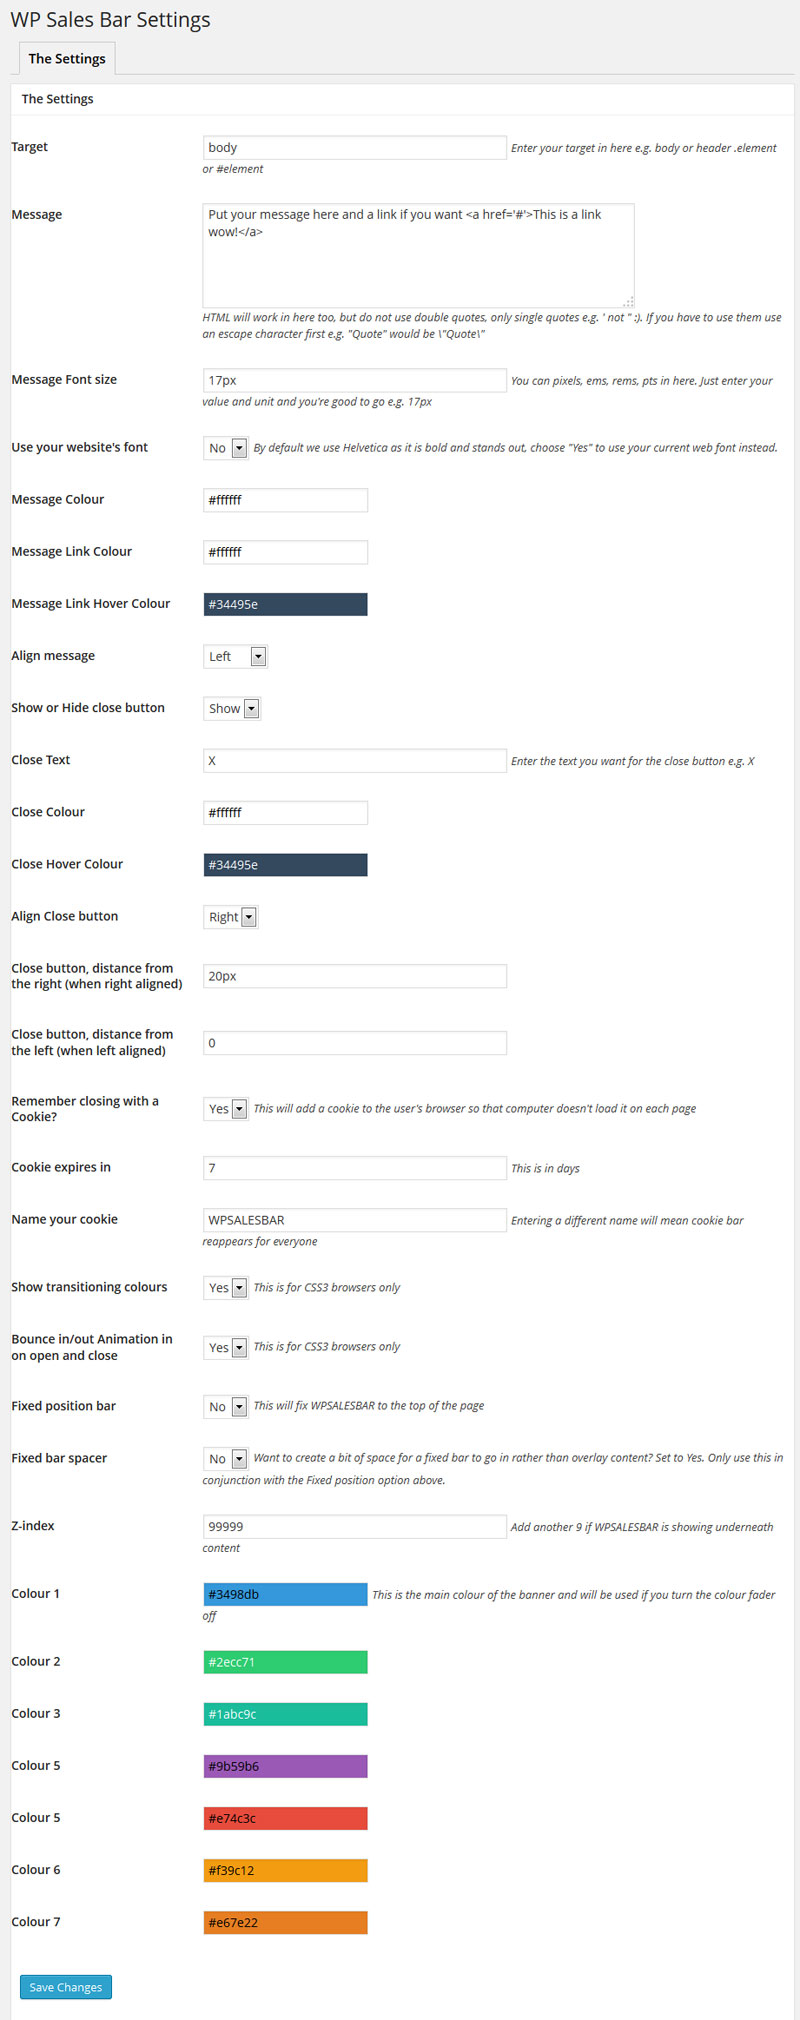Click the Save Changes button

66,1987
